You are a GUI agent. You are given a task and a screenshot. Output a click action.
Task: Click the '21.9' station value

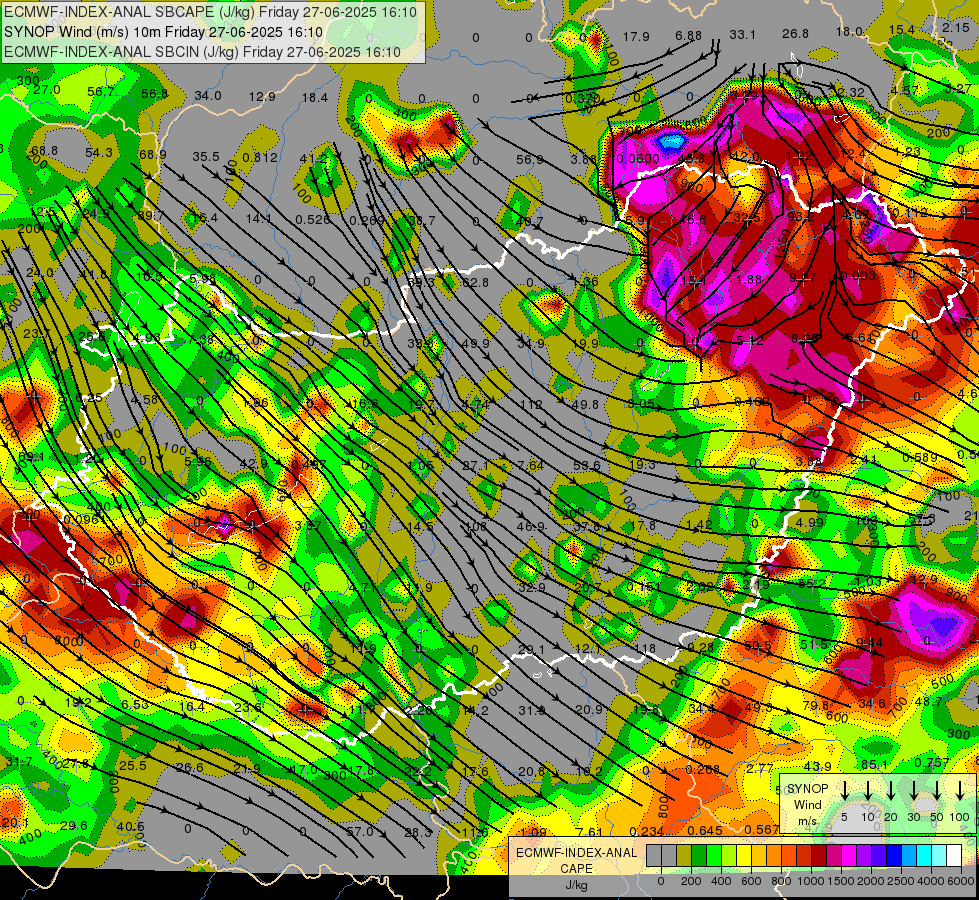pyautogui.click(x=247, y=768)
